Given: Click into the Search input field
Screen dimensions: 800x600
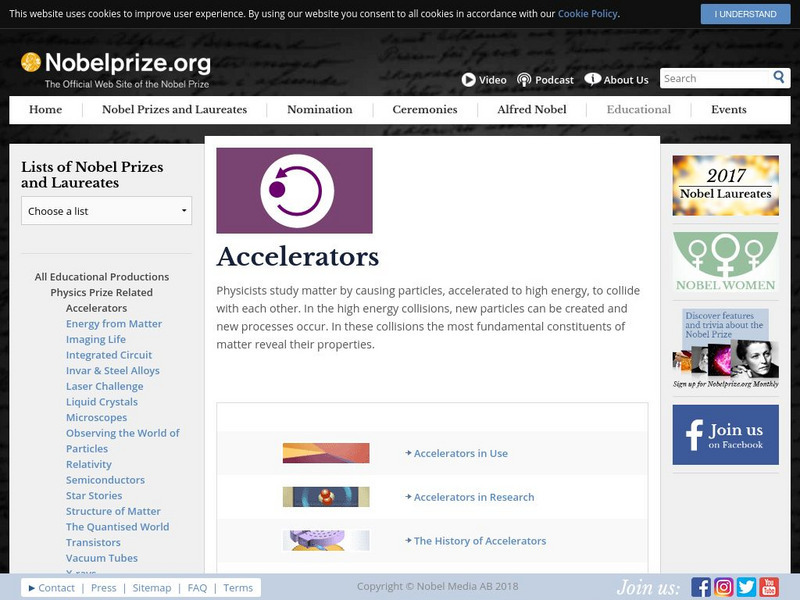Looking at the screenshot, I should point(714,78).
